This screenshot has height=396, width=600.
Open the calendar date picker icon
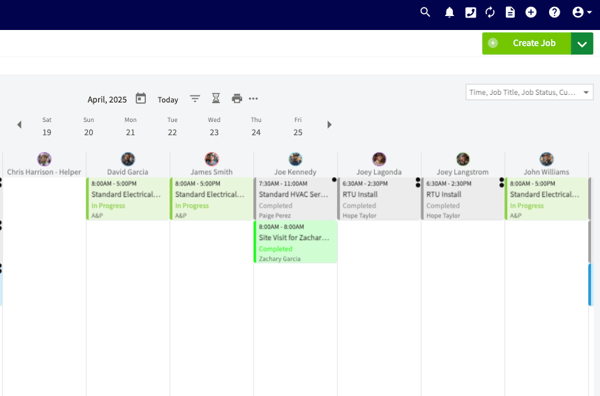[x=140, y=99]
